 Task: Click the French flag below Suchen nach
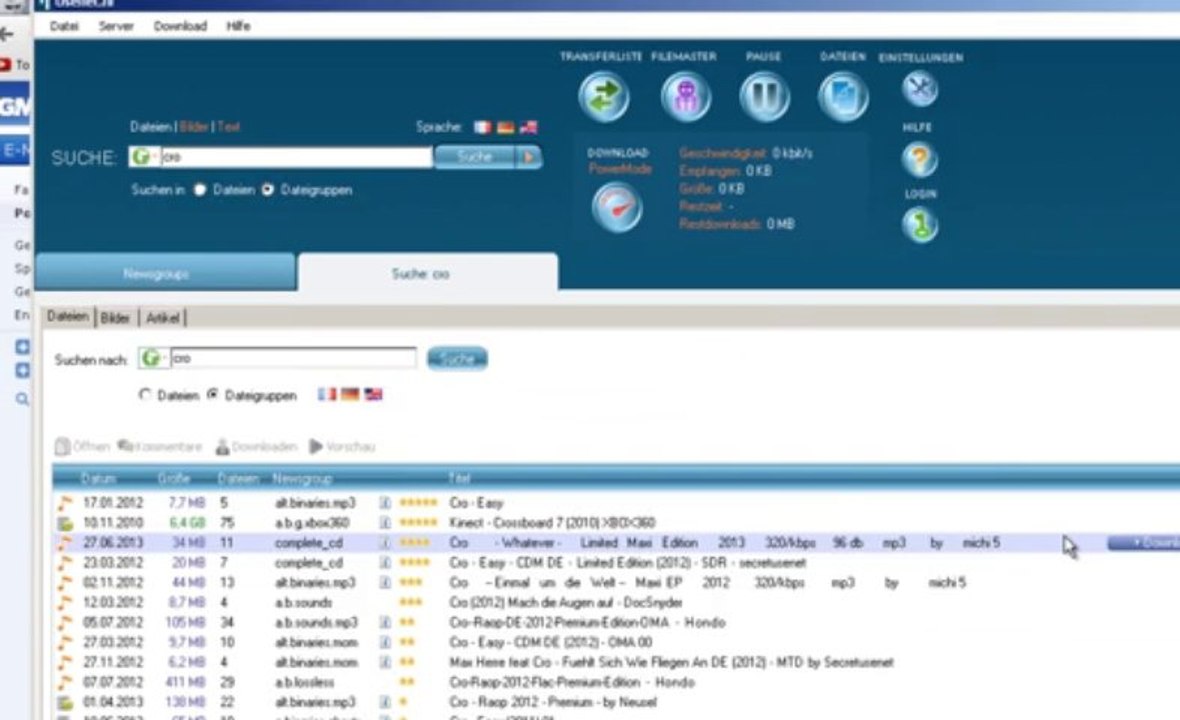[x=327, y=394]
